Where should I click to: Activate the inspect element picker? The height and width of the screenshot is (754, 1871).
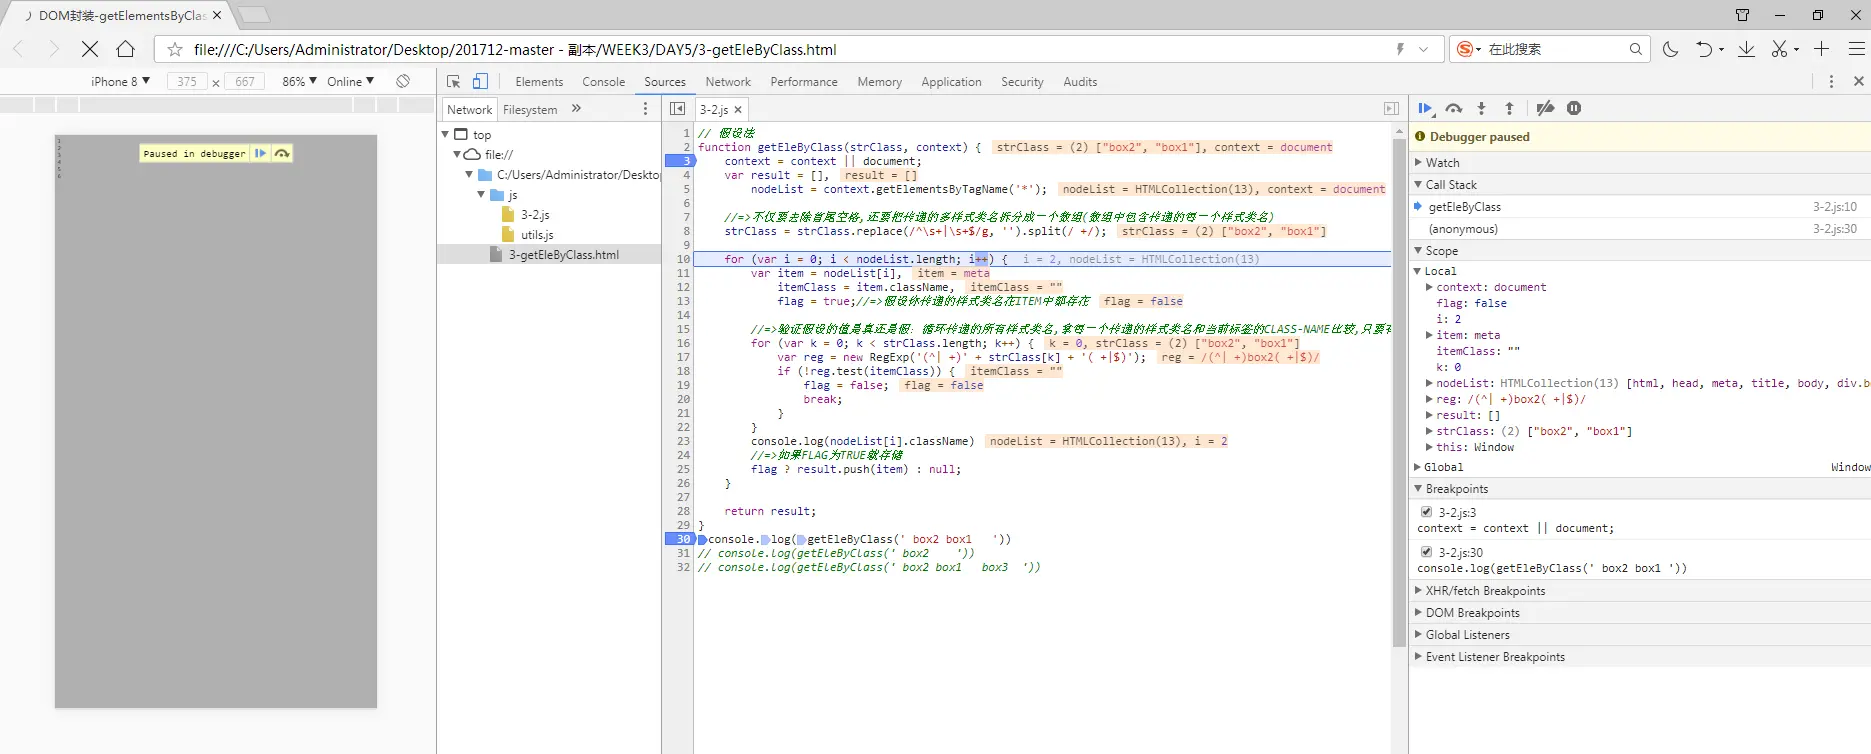click(x=454, y=82)
